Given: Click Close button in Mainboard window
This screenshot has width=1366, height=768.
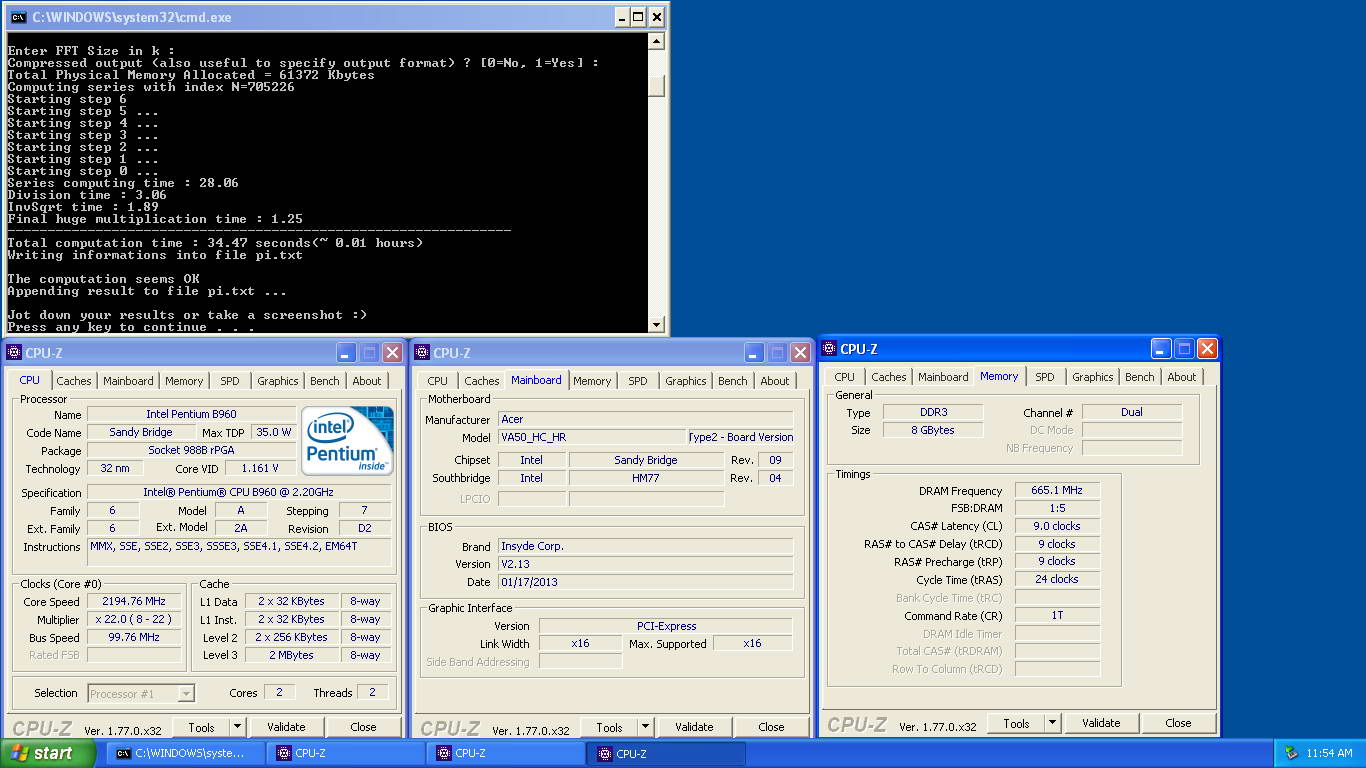Looking at the screenshot, I should (771, 727).
